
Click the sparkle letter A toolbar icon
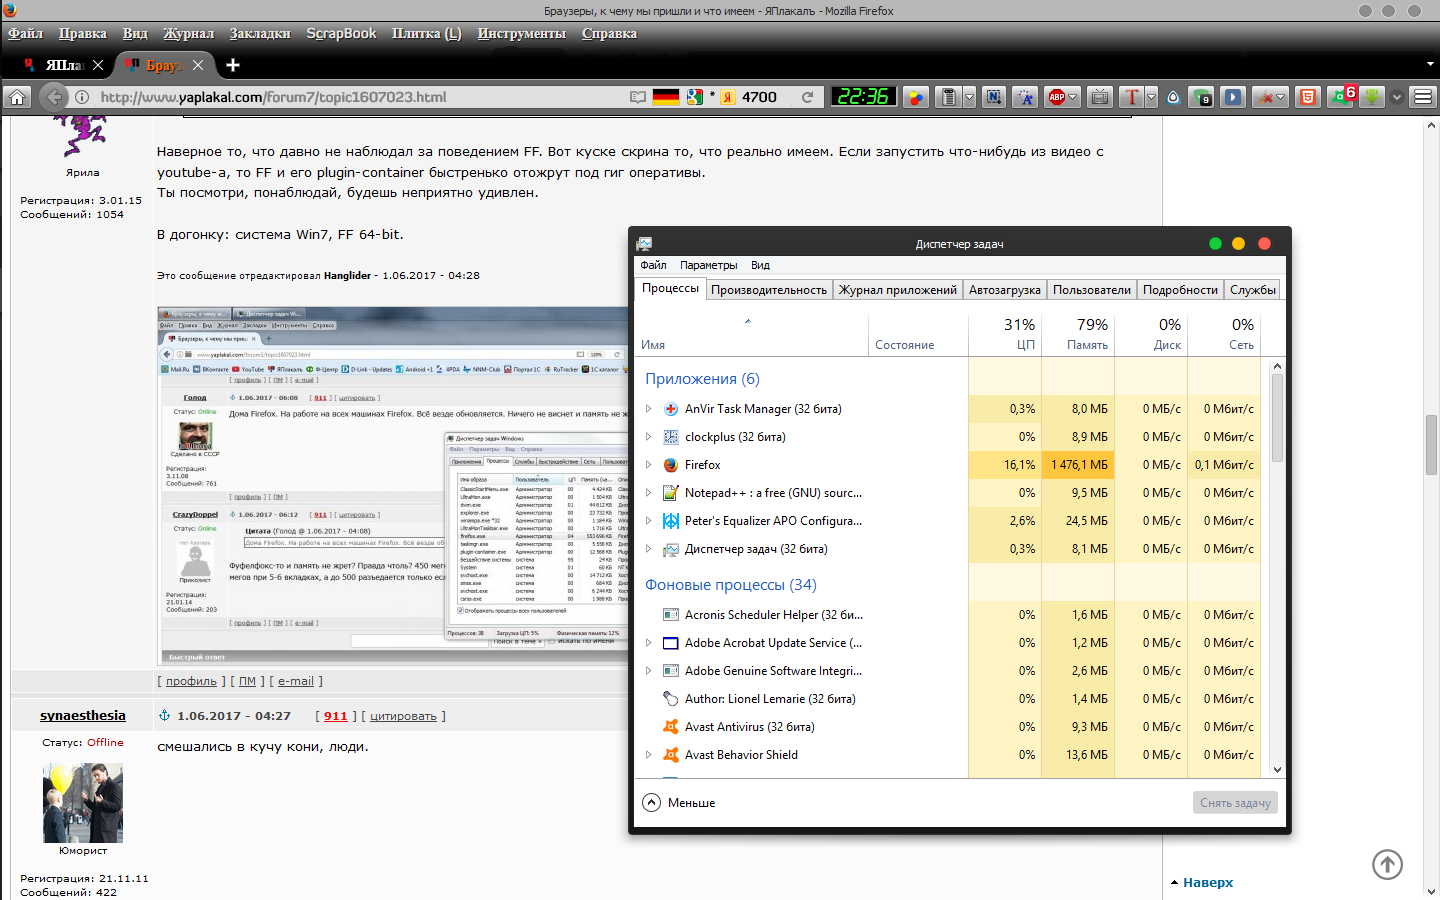coord(1025,97)
